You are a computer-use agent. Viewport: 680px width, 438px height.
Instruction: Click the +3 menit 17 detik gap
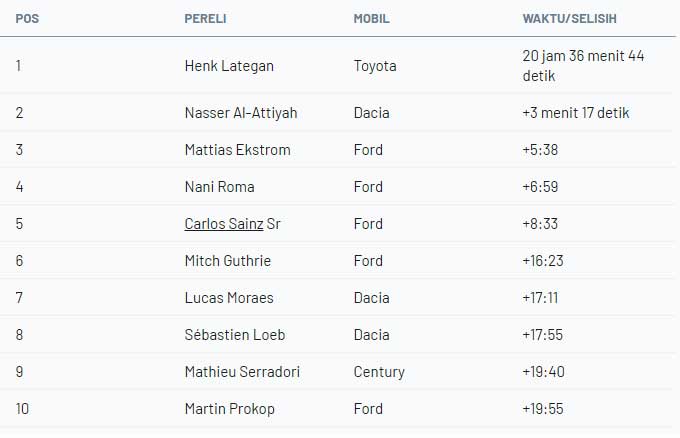click(x=575, y=113)
